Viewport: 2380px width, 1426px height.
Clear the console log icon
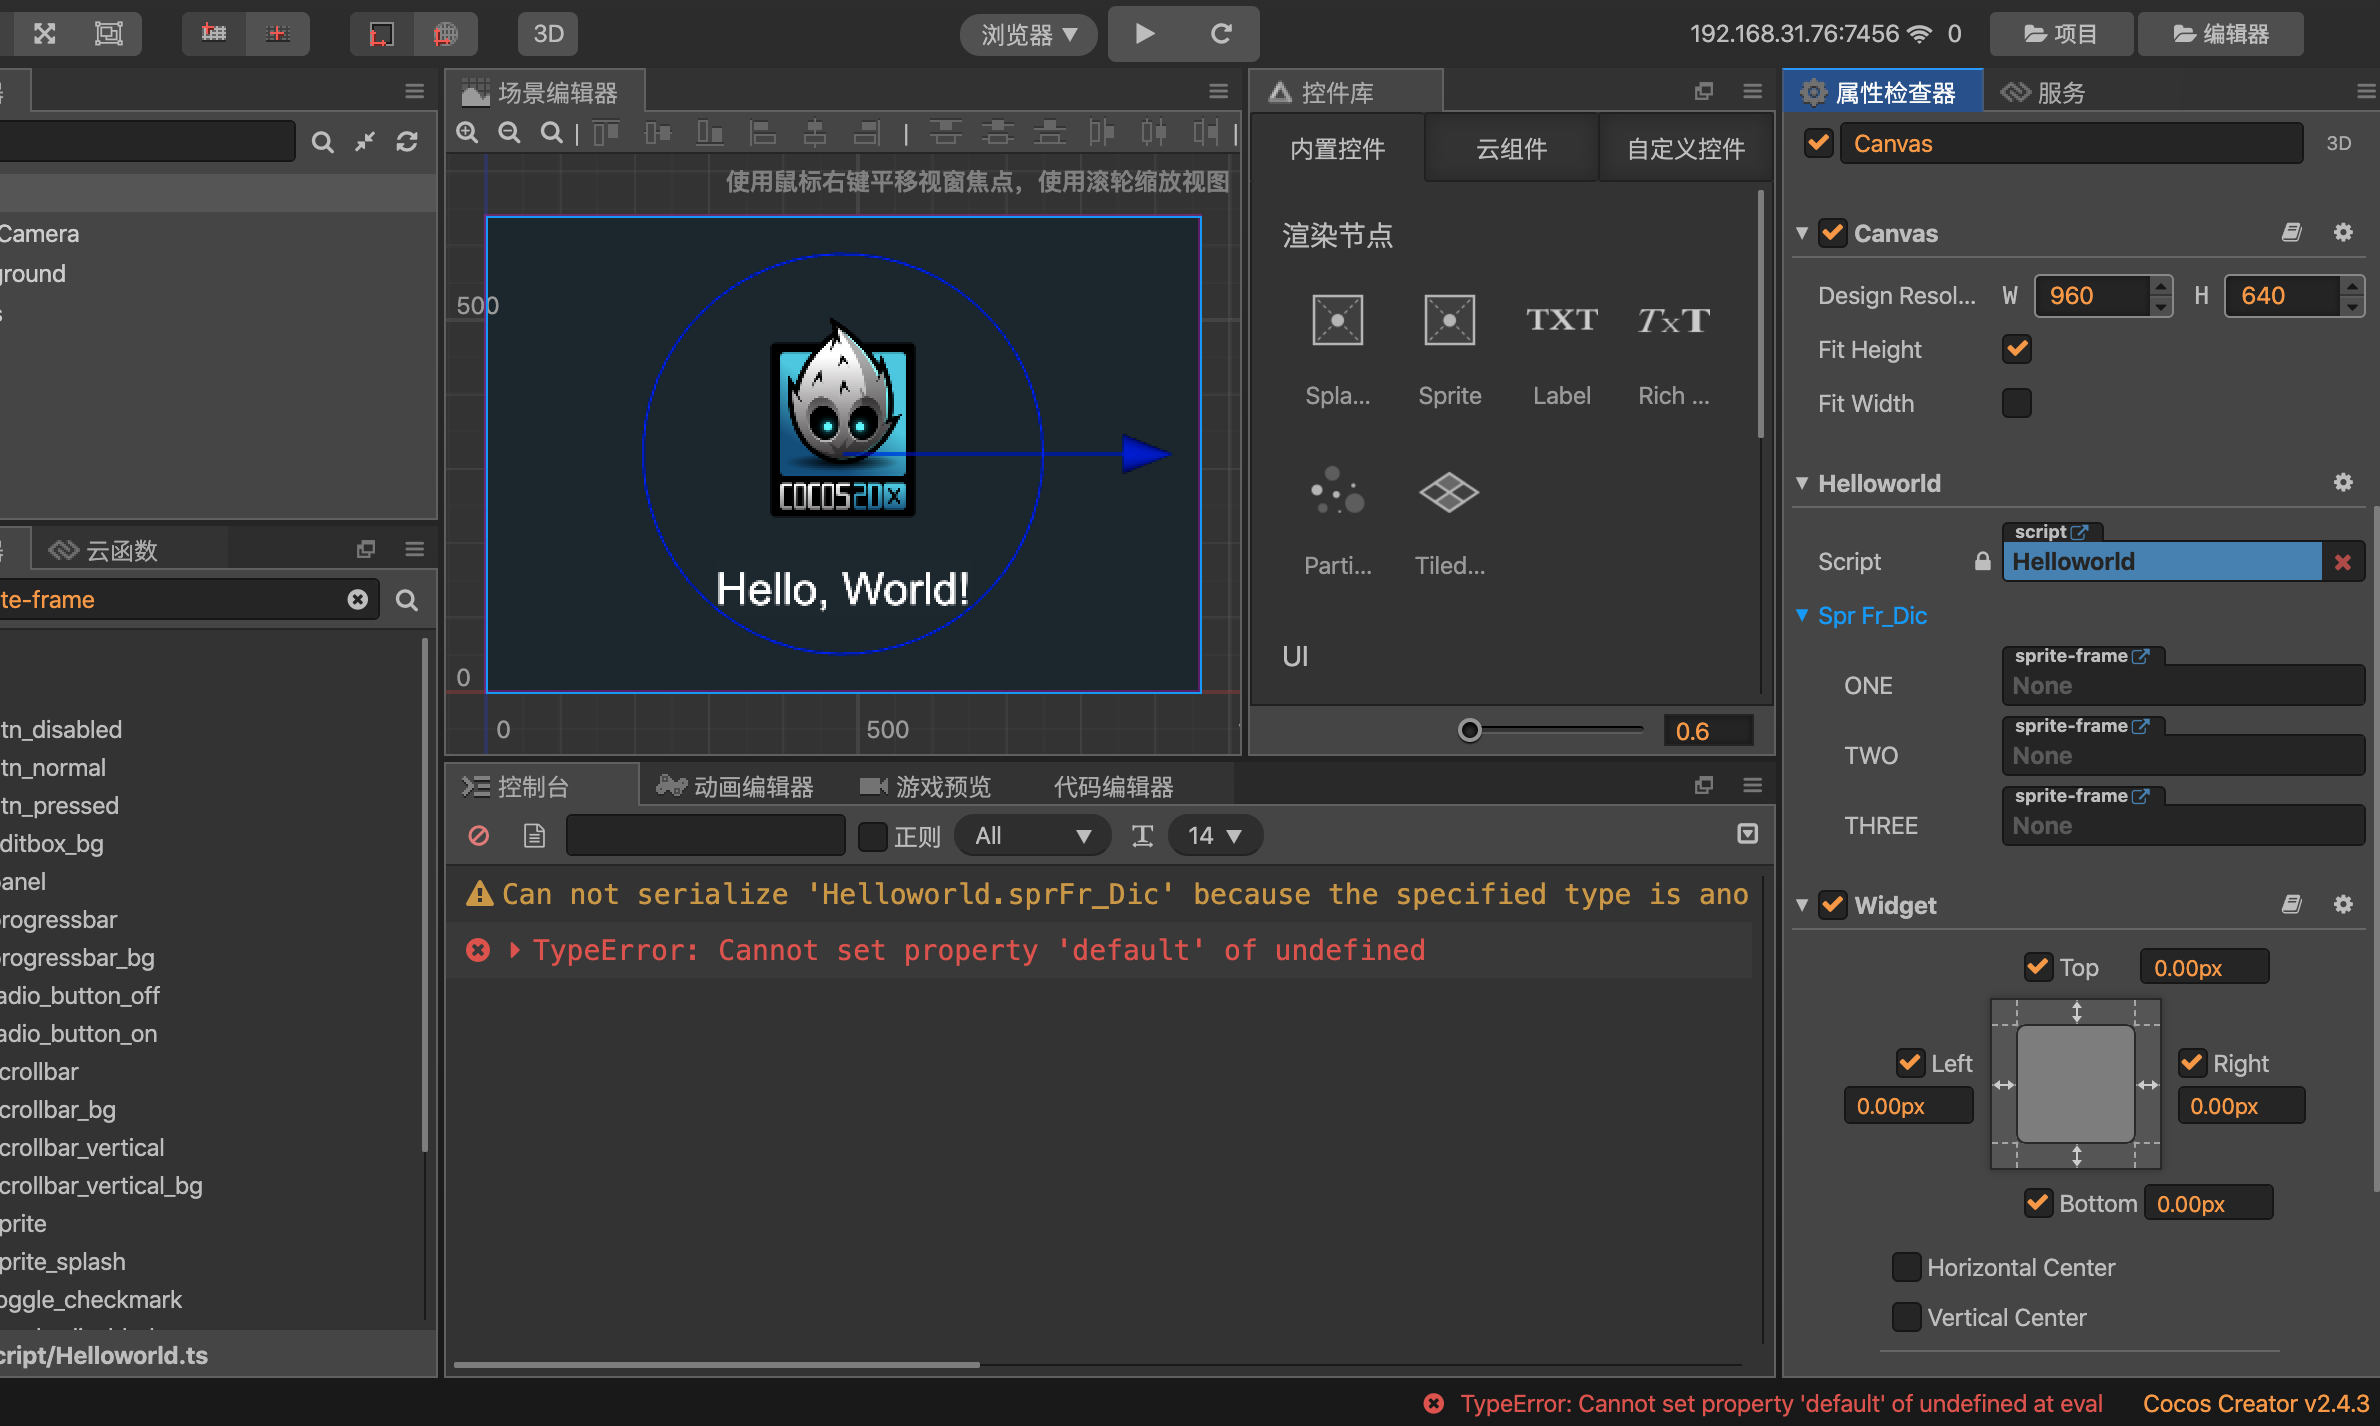coord(479,835)
